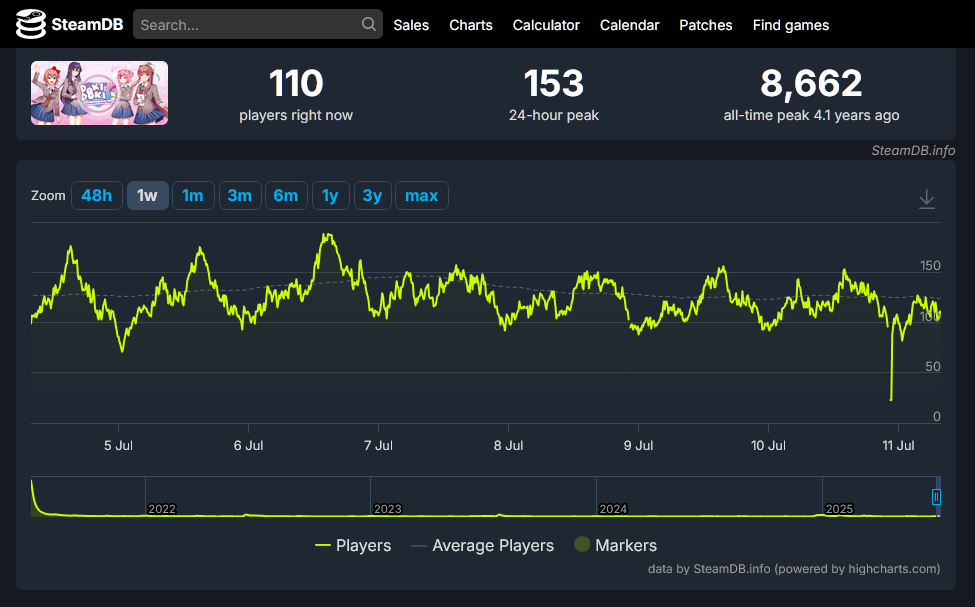The width and height of the screenshot is (975, 607).
Task: Click the 9 Jul axis label
Action: (x=638, y=445)
